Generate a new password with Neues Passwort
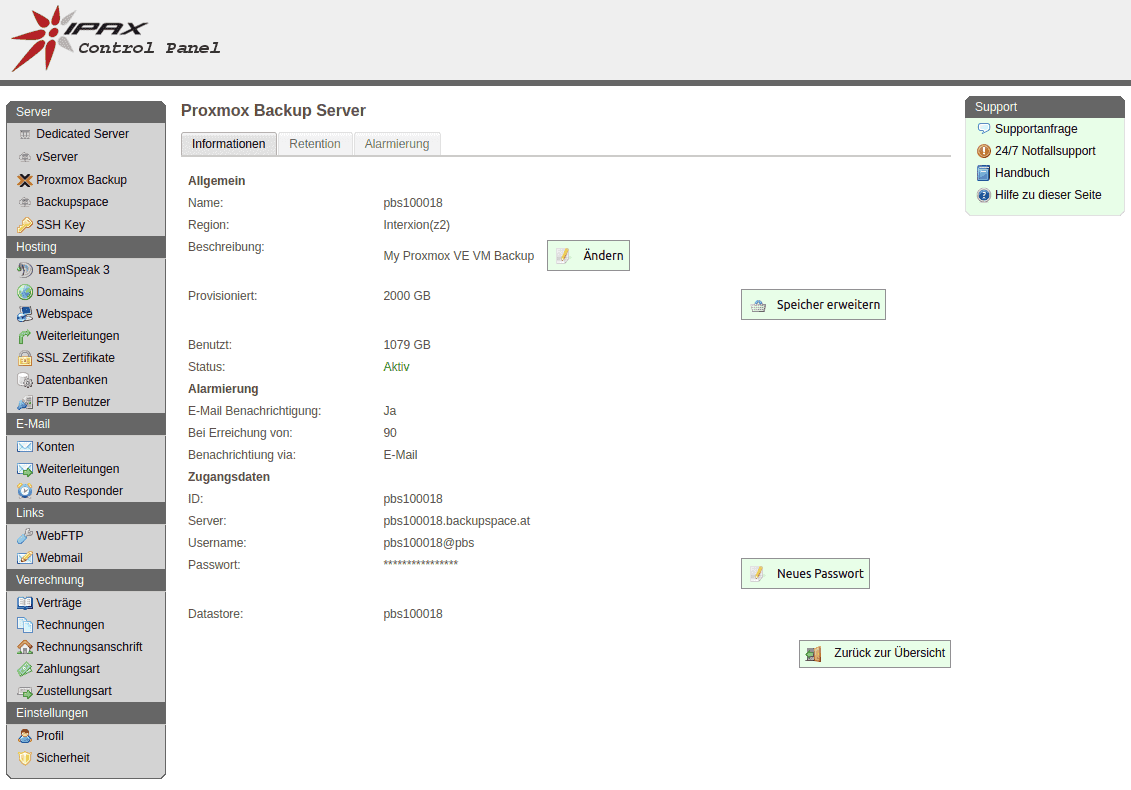The height and width of the screenshot is (790, 1131). [x=805, y=574]
